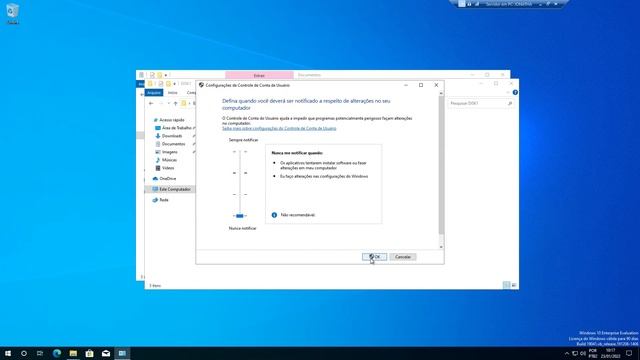Image resolution: width=640 pixels, height=360 pixels.
Task: Open the Início ribbon tab in File Explorer
Action: [x=173, y=93]
